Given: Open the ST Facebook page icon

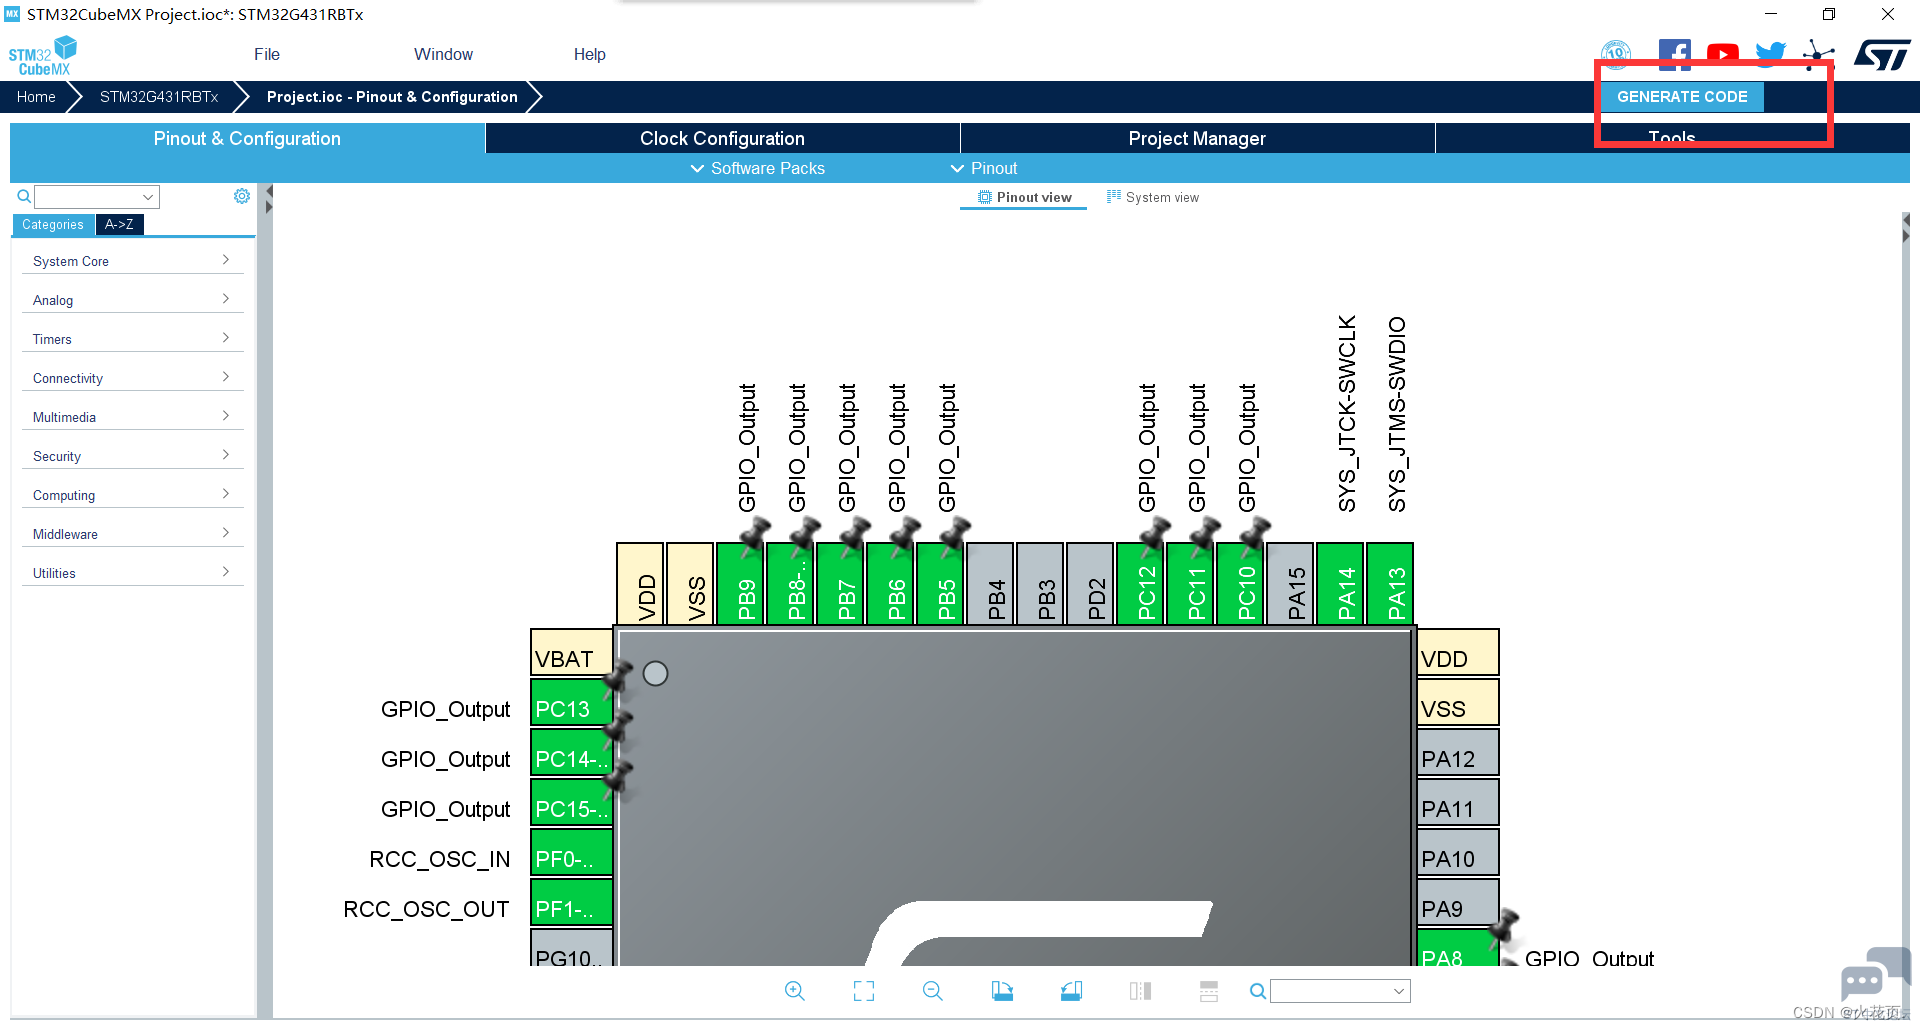Looking at the screenshot, I should click(x=1674, y=54).
